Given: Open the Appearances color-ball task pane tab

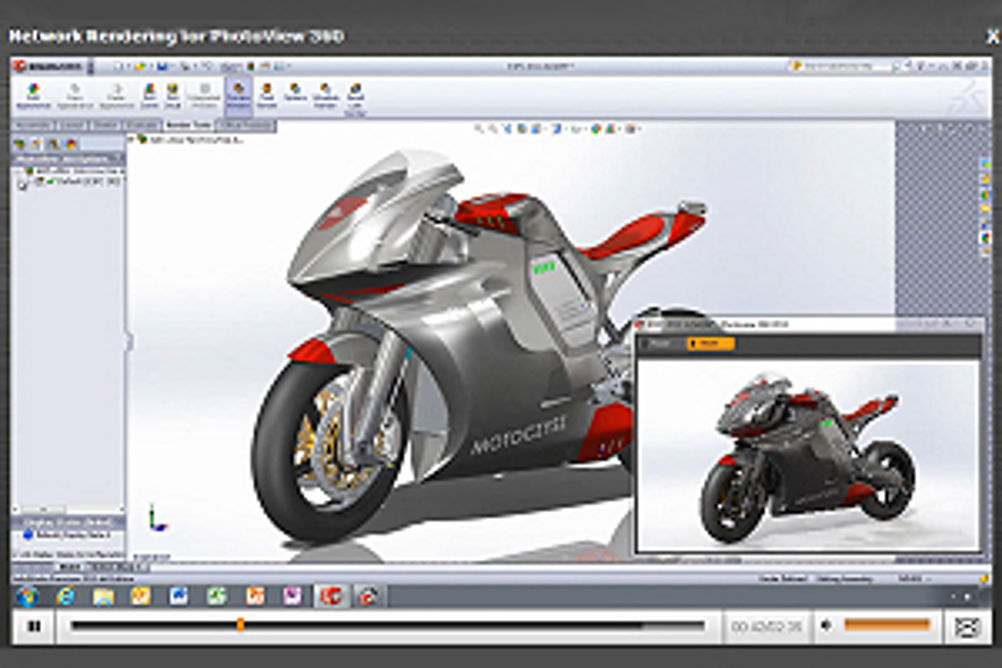Looking at the screenshot, I should point(986,238).
